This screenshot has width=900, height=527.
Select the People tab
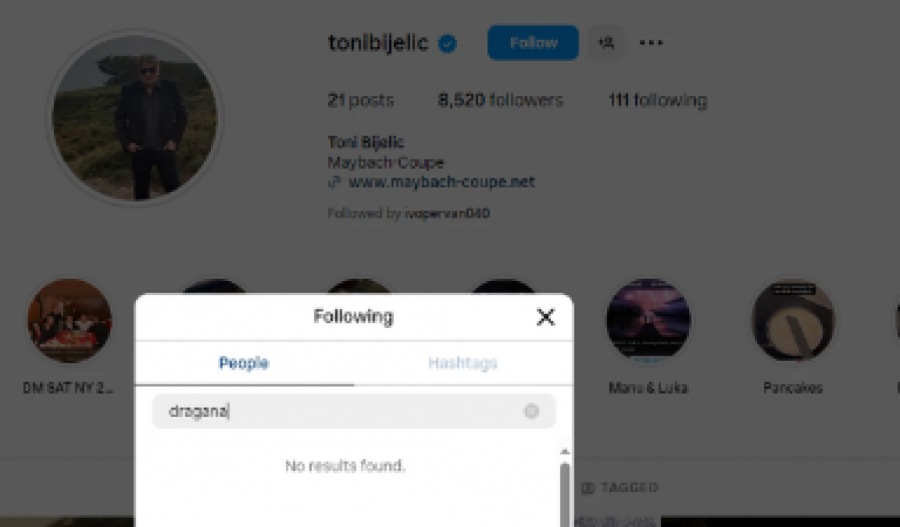coord(244,363)
